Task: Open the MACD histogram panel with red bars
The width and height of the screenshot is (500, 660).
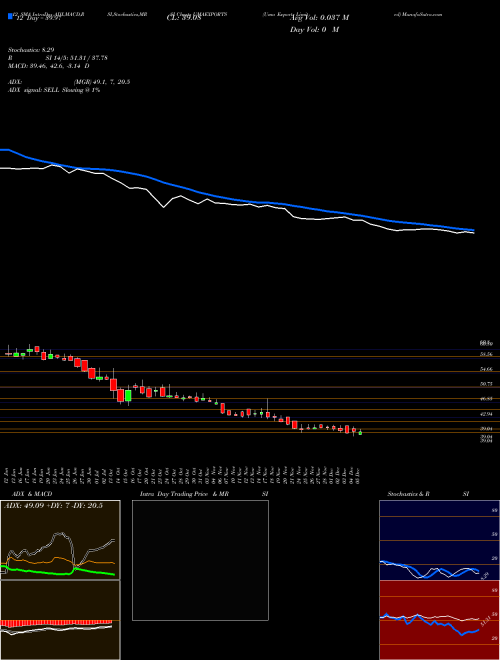Action: tap(60, 620)
